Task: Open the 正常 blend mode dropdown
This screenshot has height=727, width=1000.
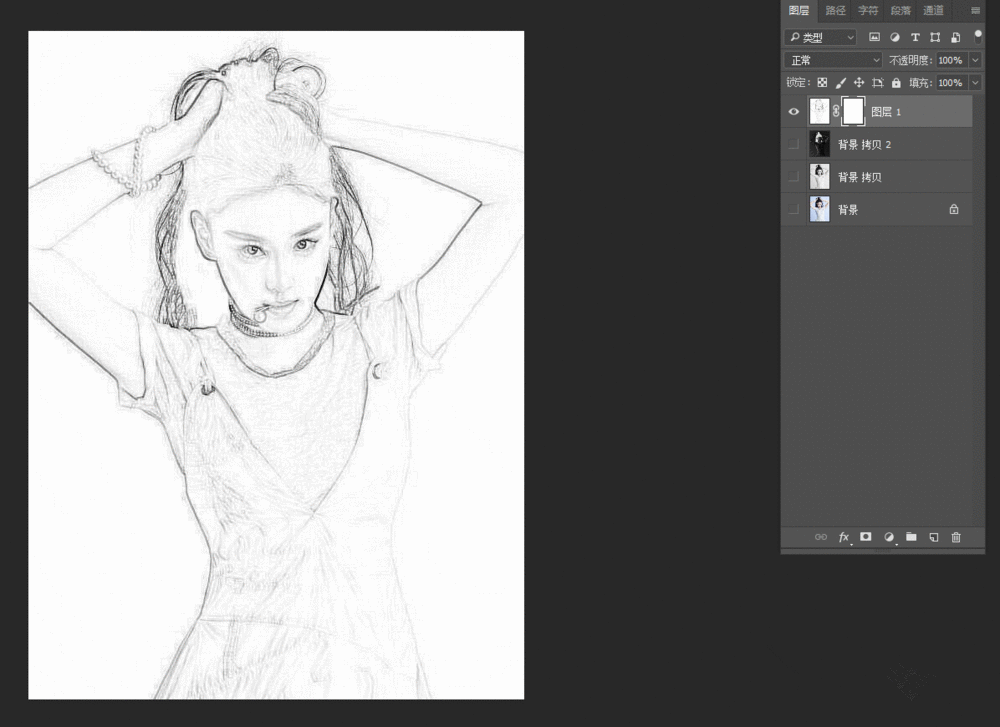Action: [x=833, y=60]
